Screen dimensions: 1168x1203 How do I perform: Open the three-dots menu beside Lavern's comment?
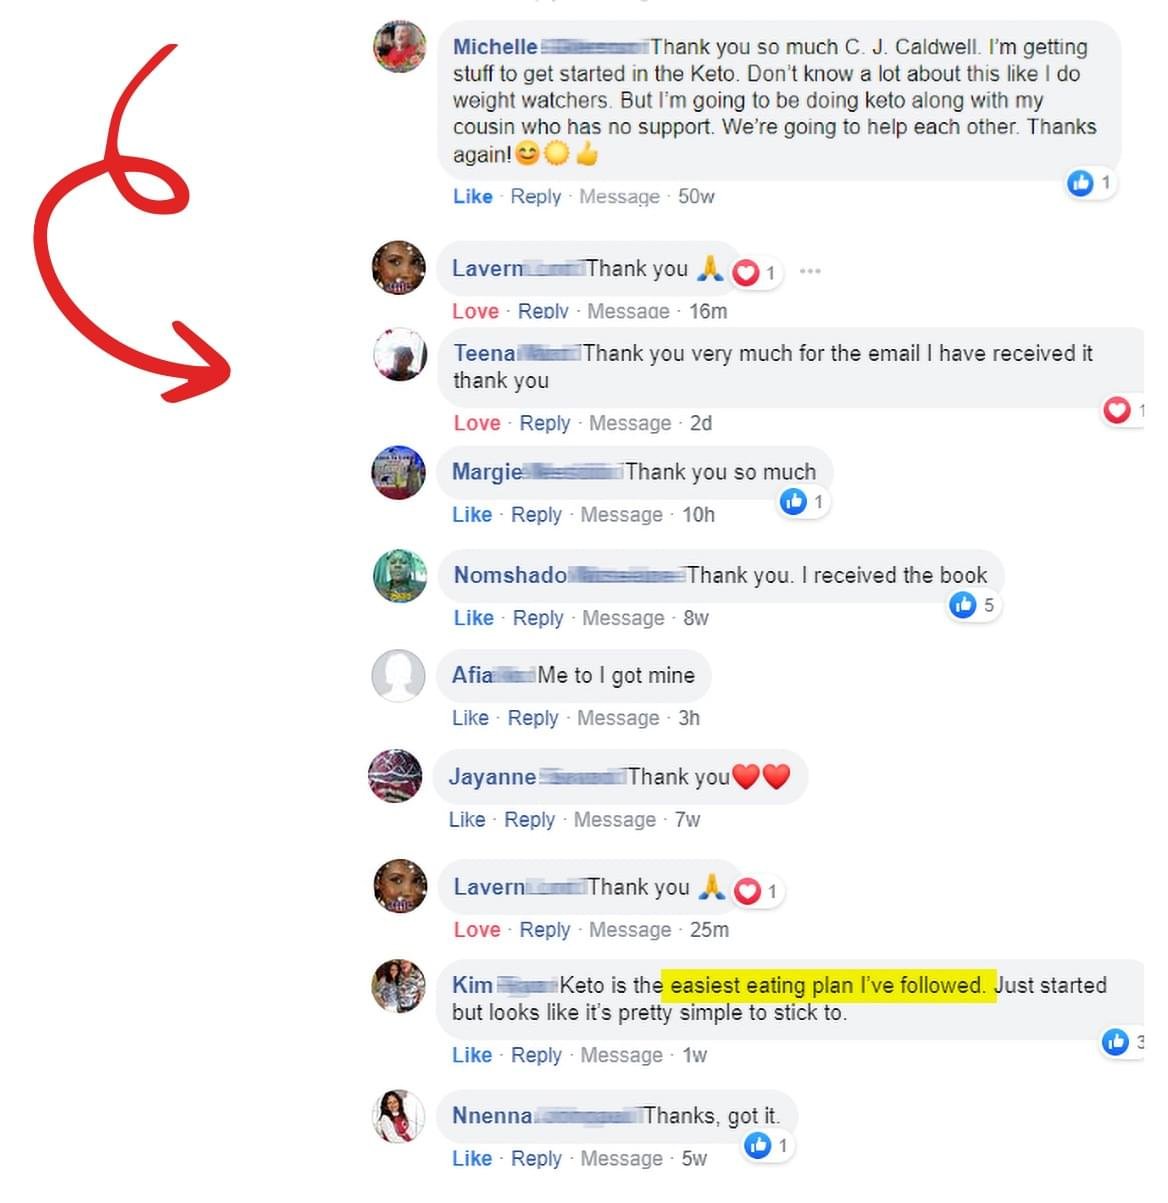click(x=810, y=271)
